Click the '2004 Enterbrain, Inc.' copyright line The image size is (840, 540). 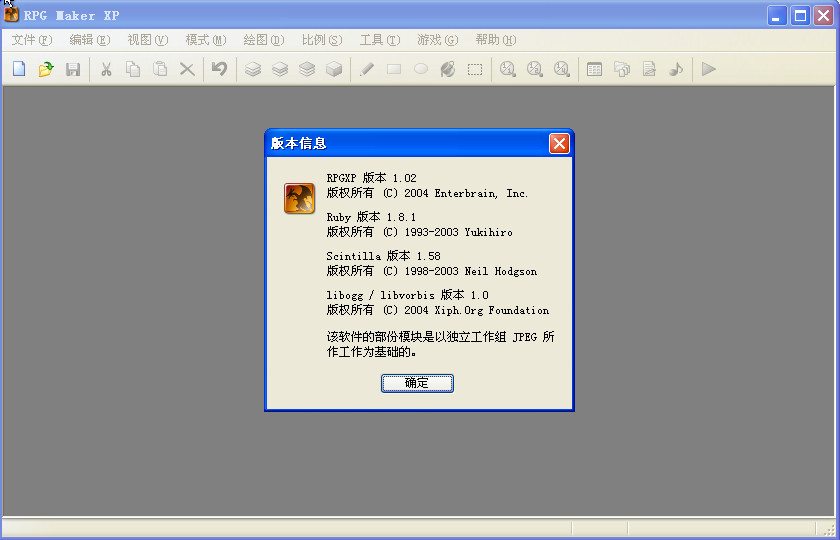click(x=428, y=193)
